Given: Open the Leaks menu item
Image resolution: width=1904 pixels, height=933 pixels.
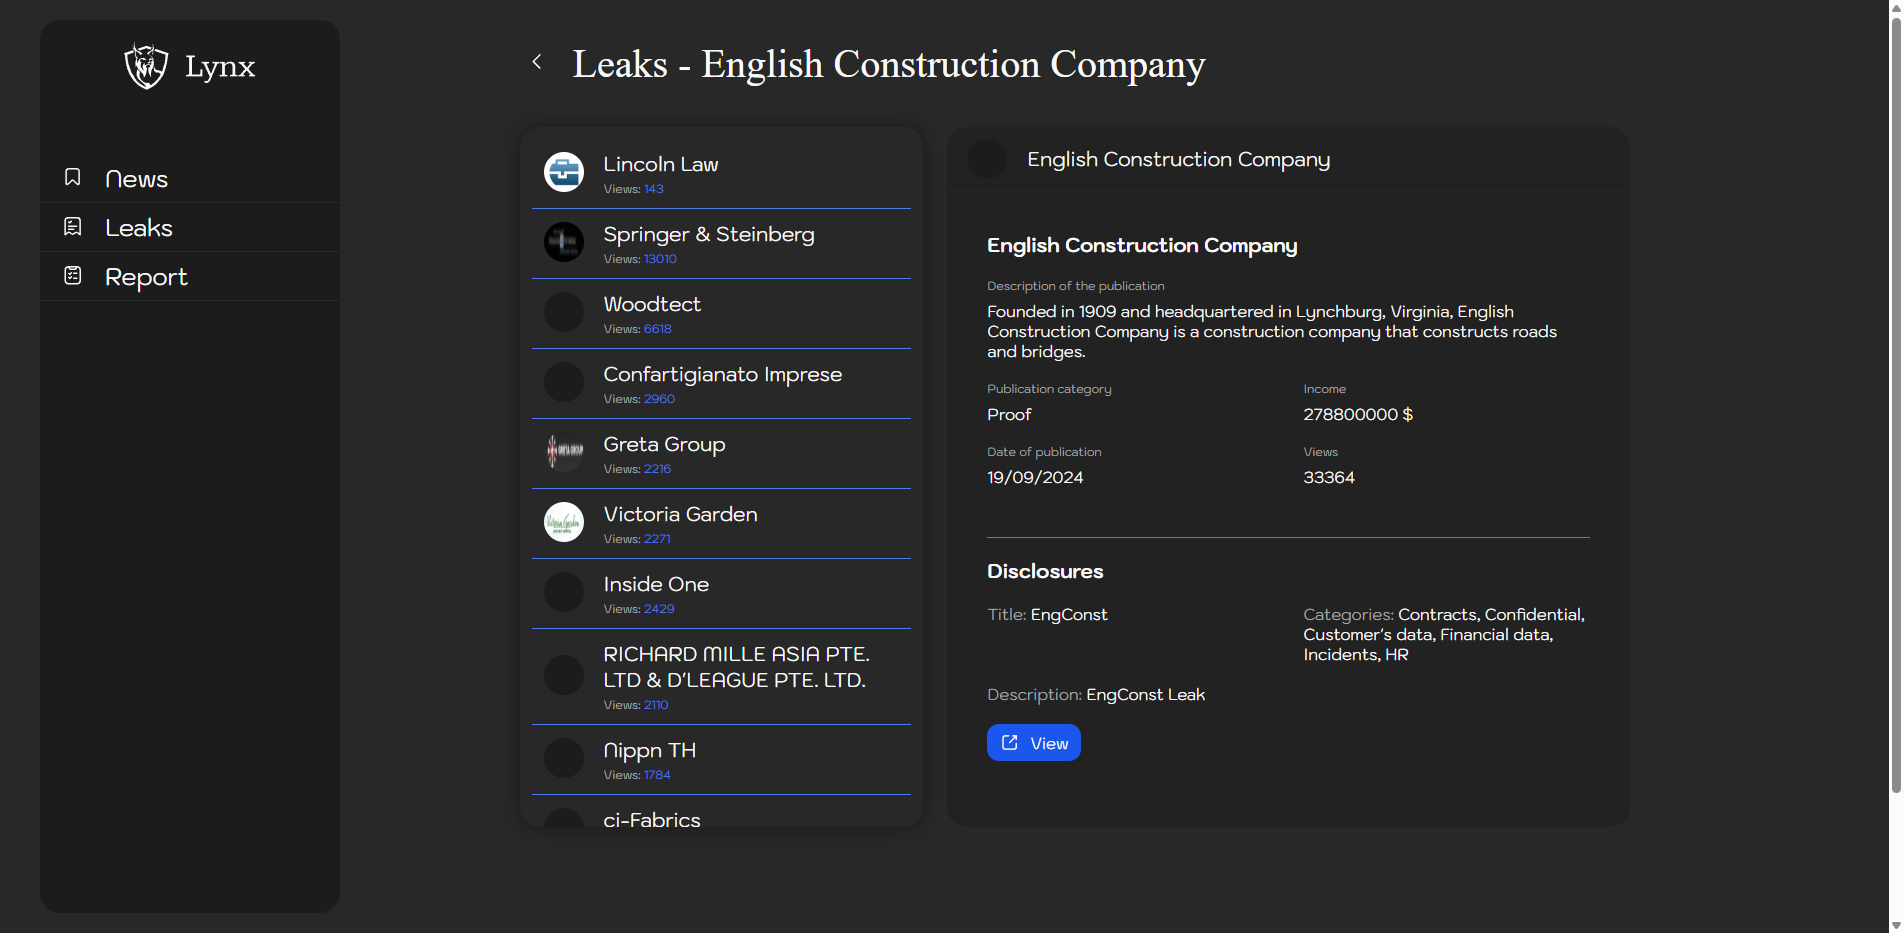Looking at the screenshot, I should [x=139, y=228].
